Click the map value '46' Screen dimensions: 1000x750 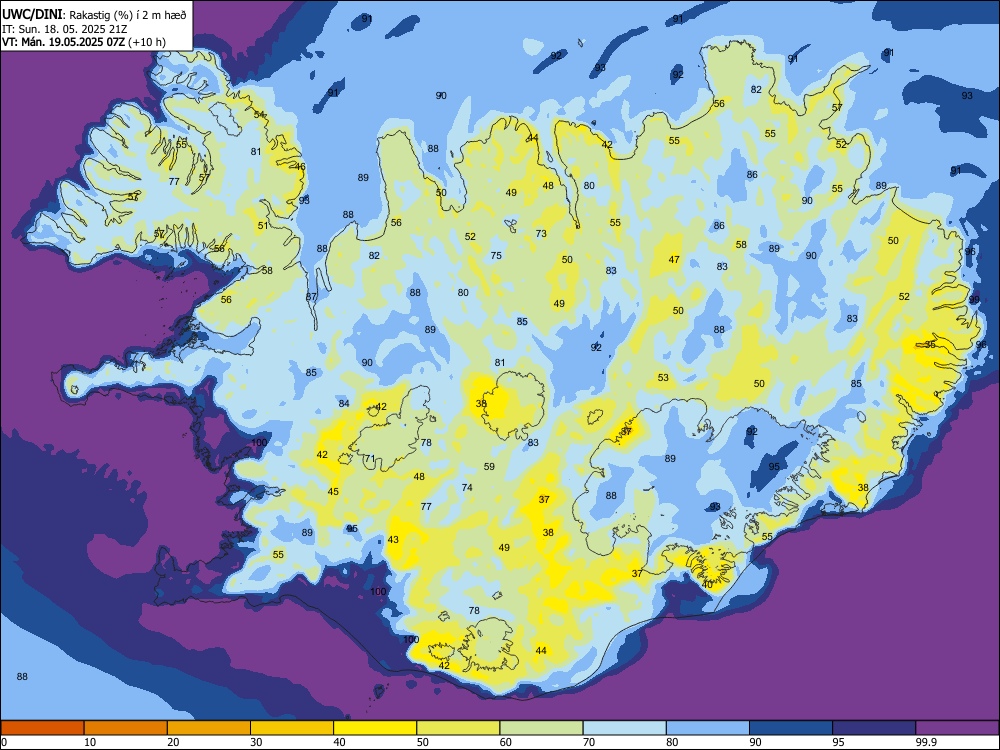(x=300, y=166)
